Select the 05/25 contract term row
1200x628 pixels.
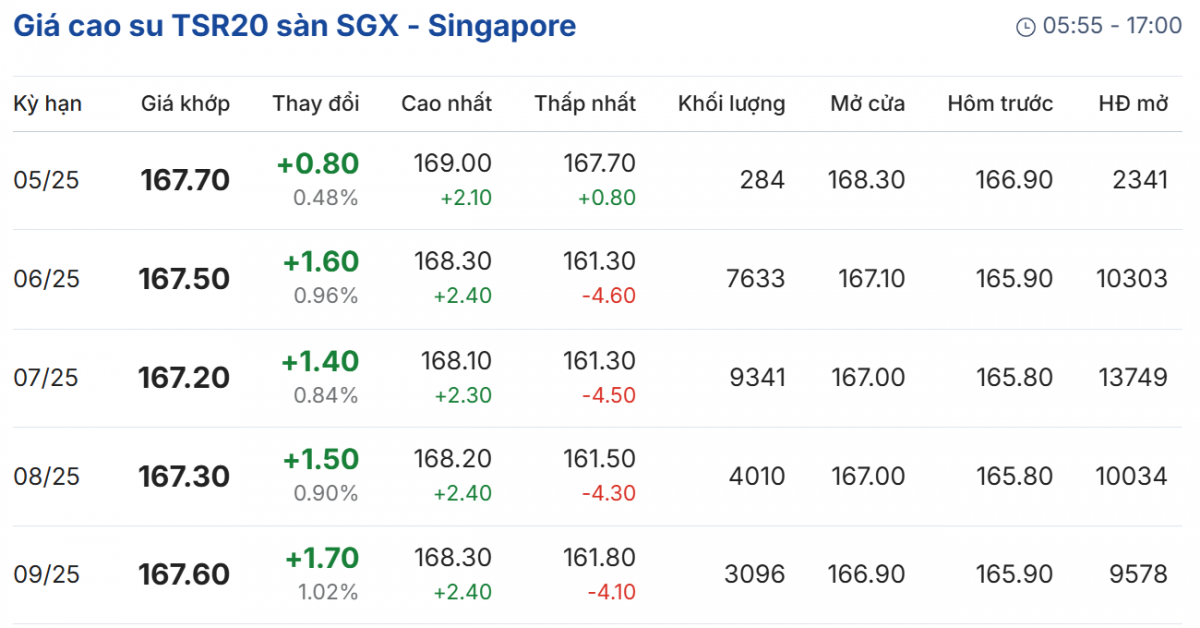(46, 180)
